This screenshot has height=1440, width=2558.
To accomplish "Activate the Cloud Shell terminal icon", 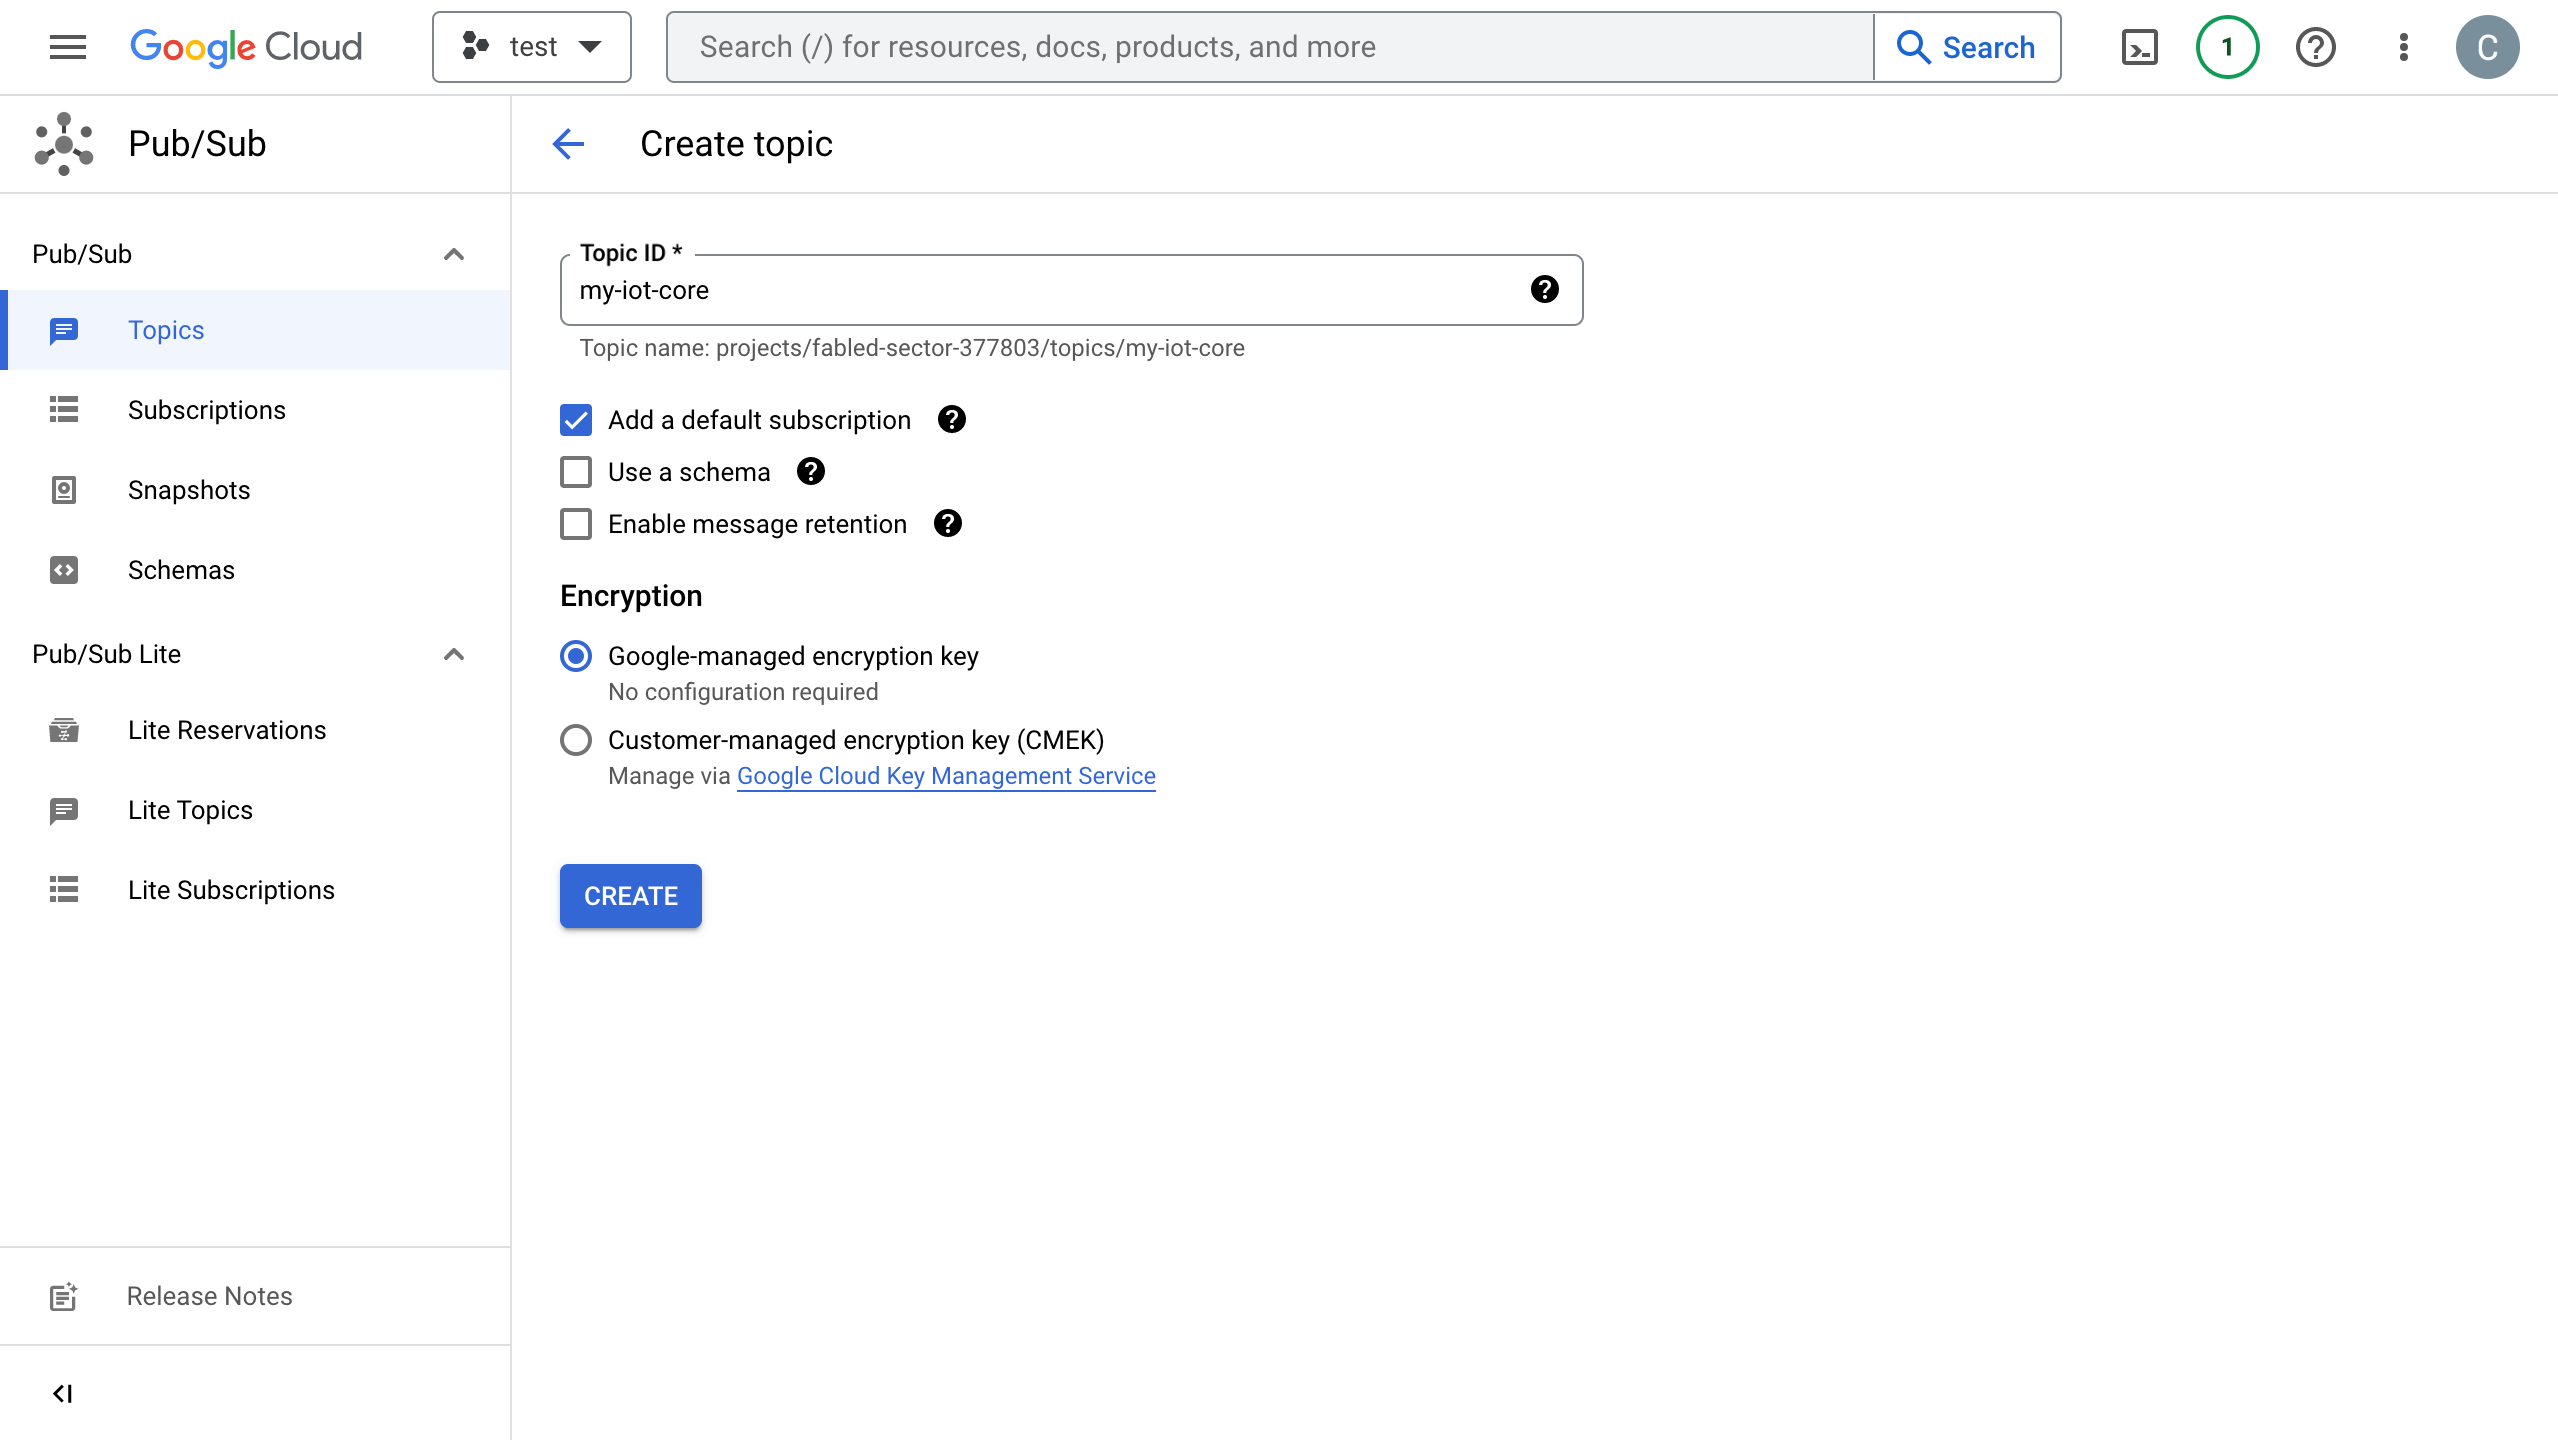I will 2139,46.
